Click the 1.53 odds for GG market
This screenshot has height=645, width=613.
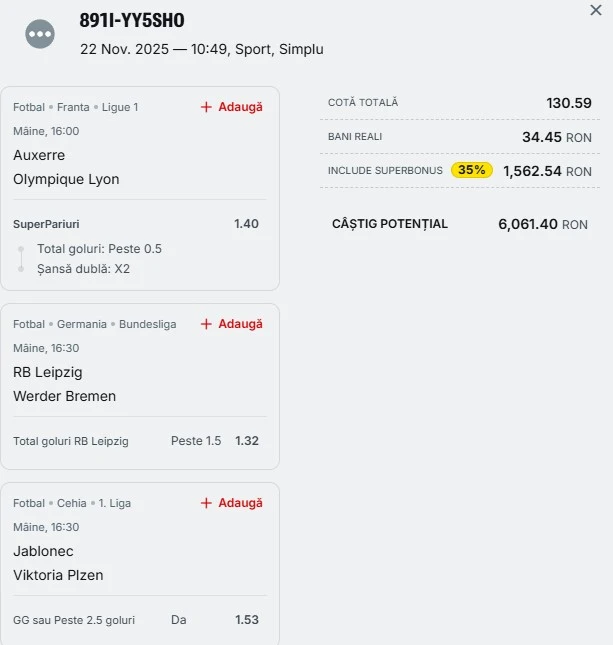(246, 620)
